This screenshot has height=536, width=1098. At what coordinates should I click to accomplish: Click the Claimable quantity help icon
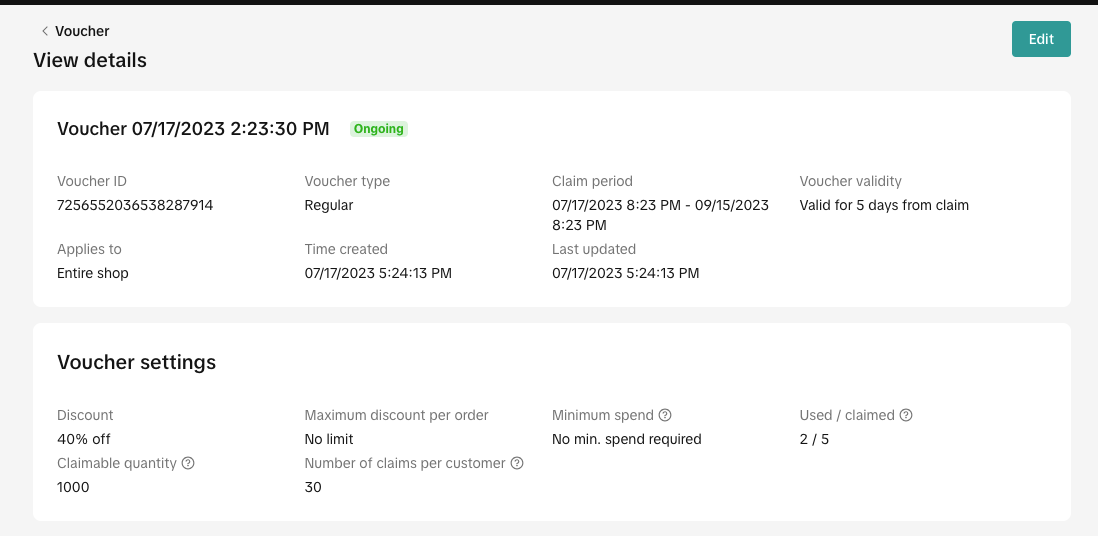click(188, 463)
